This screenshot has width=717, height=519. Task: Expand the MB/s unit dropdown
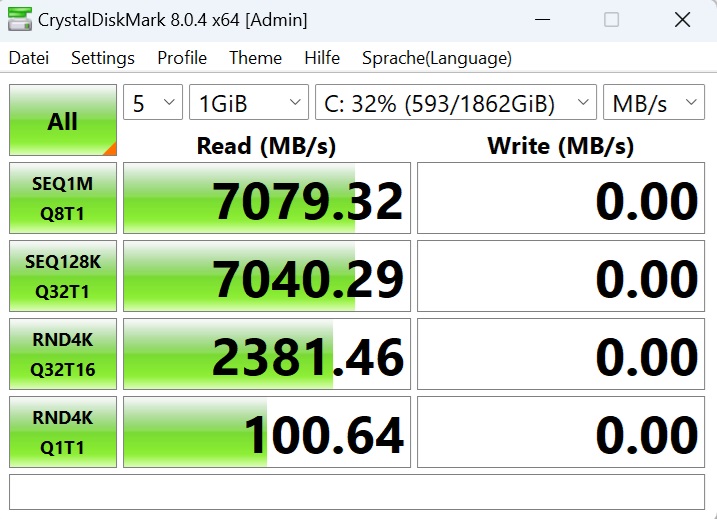(x=654, y=102)
